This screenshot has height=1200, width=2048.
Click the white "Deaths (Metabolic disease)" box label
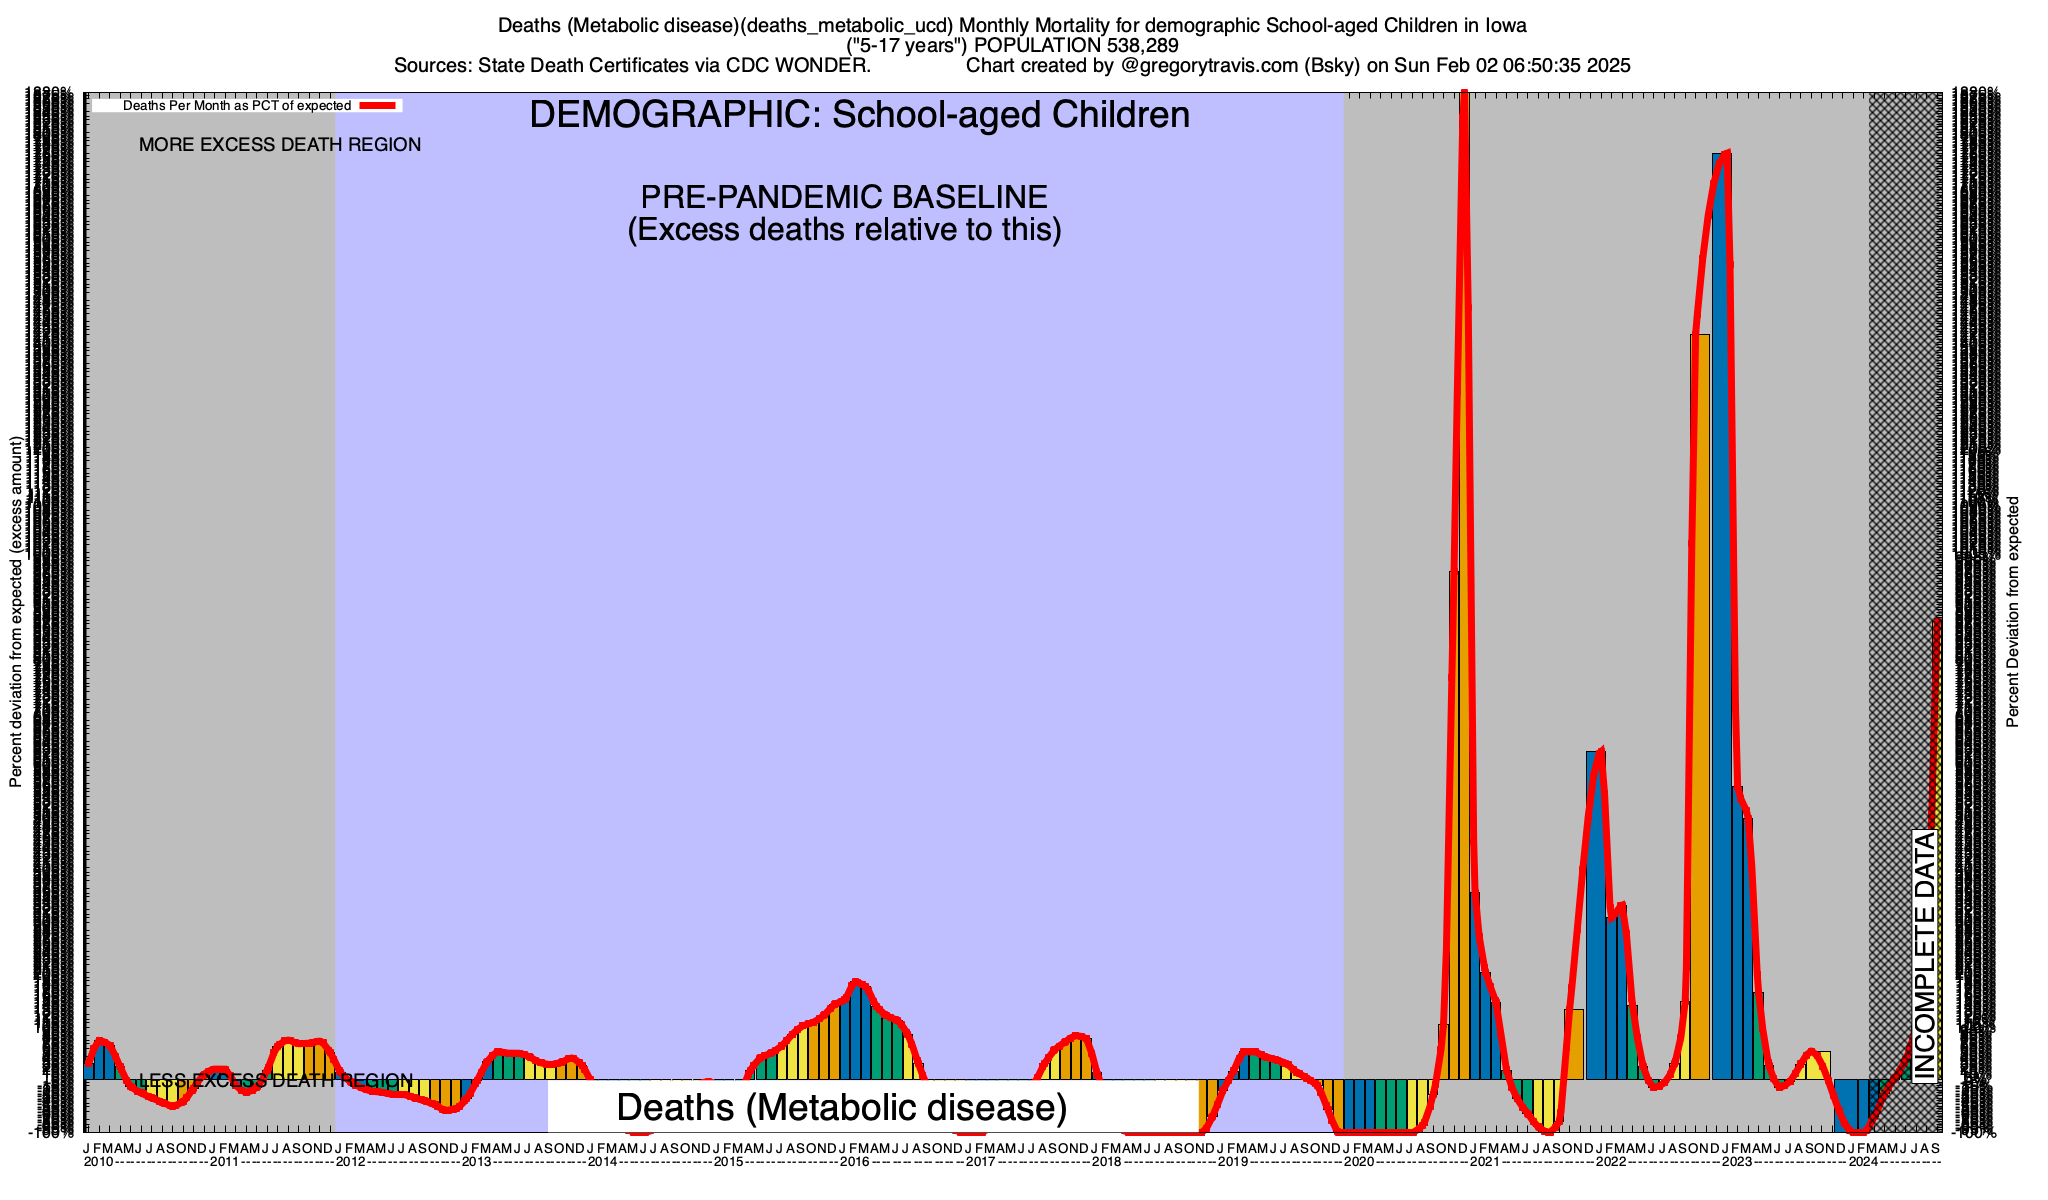tap(842, 1108)
